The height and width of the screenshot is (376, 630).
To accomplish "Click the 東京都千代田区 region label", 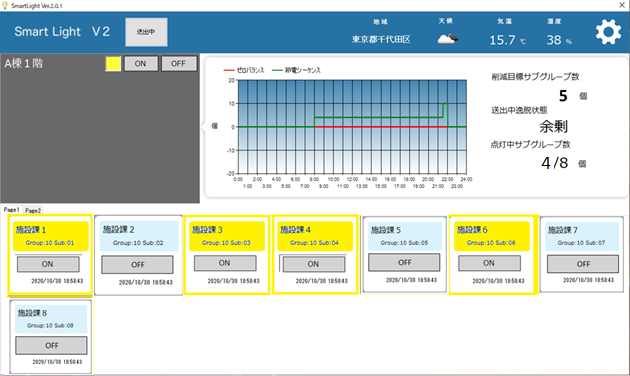I will (x=381, y=39).
